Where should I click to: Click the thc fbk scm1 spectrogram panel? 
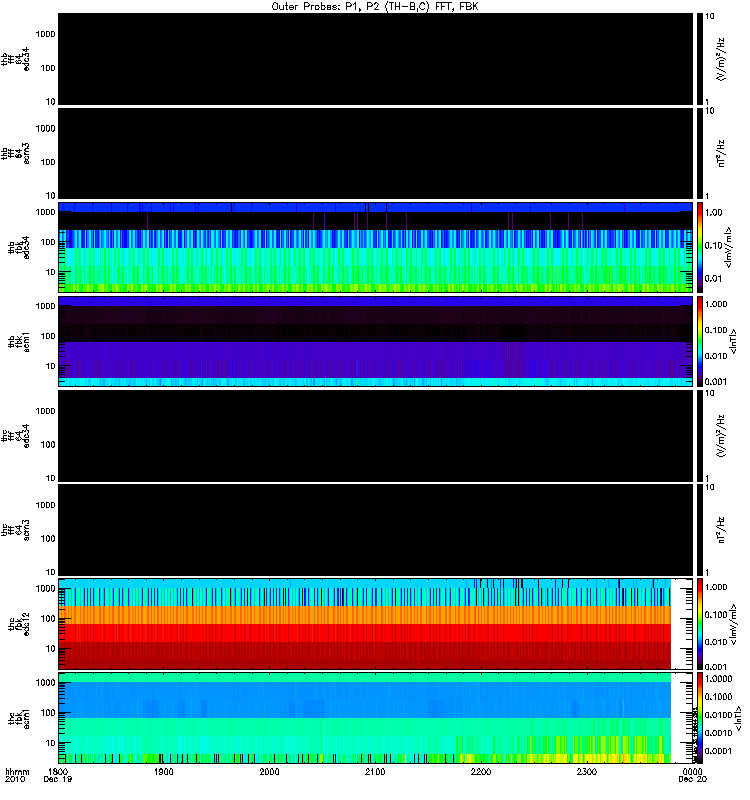coord(376,718)
